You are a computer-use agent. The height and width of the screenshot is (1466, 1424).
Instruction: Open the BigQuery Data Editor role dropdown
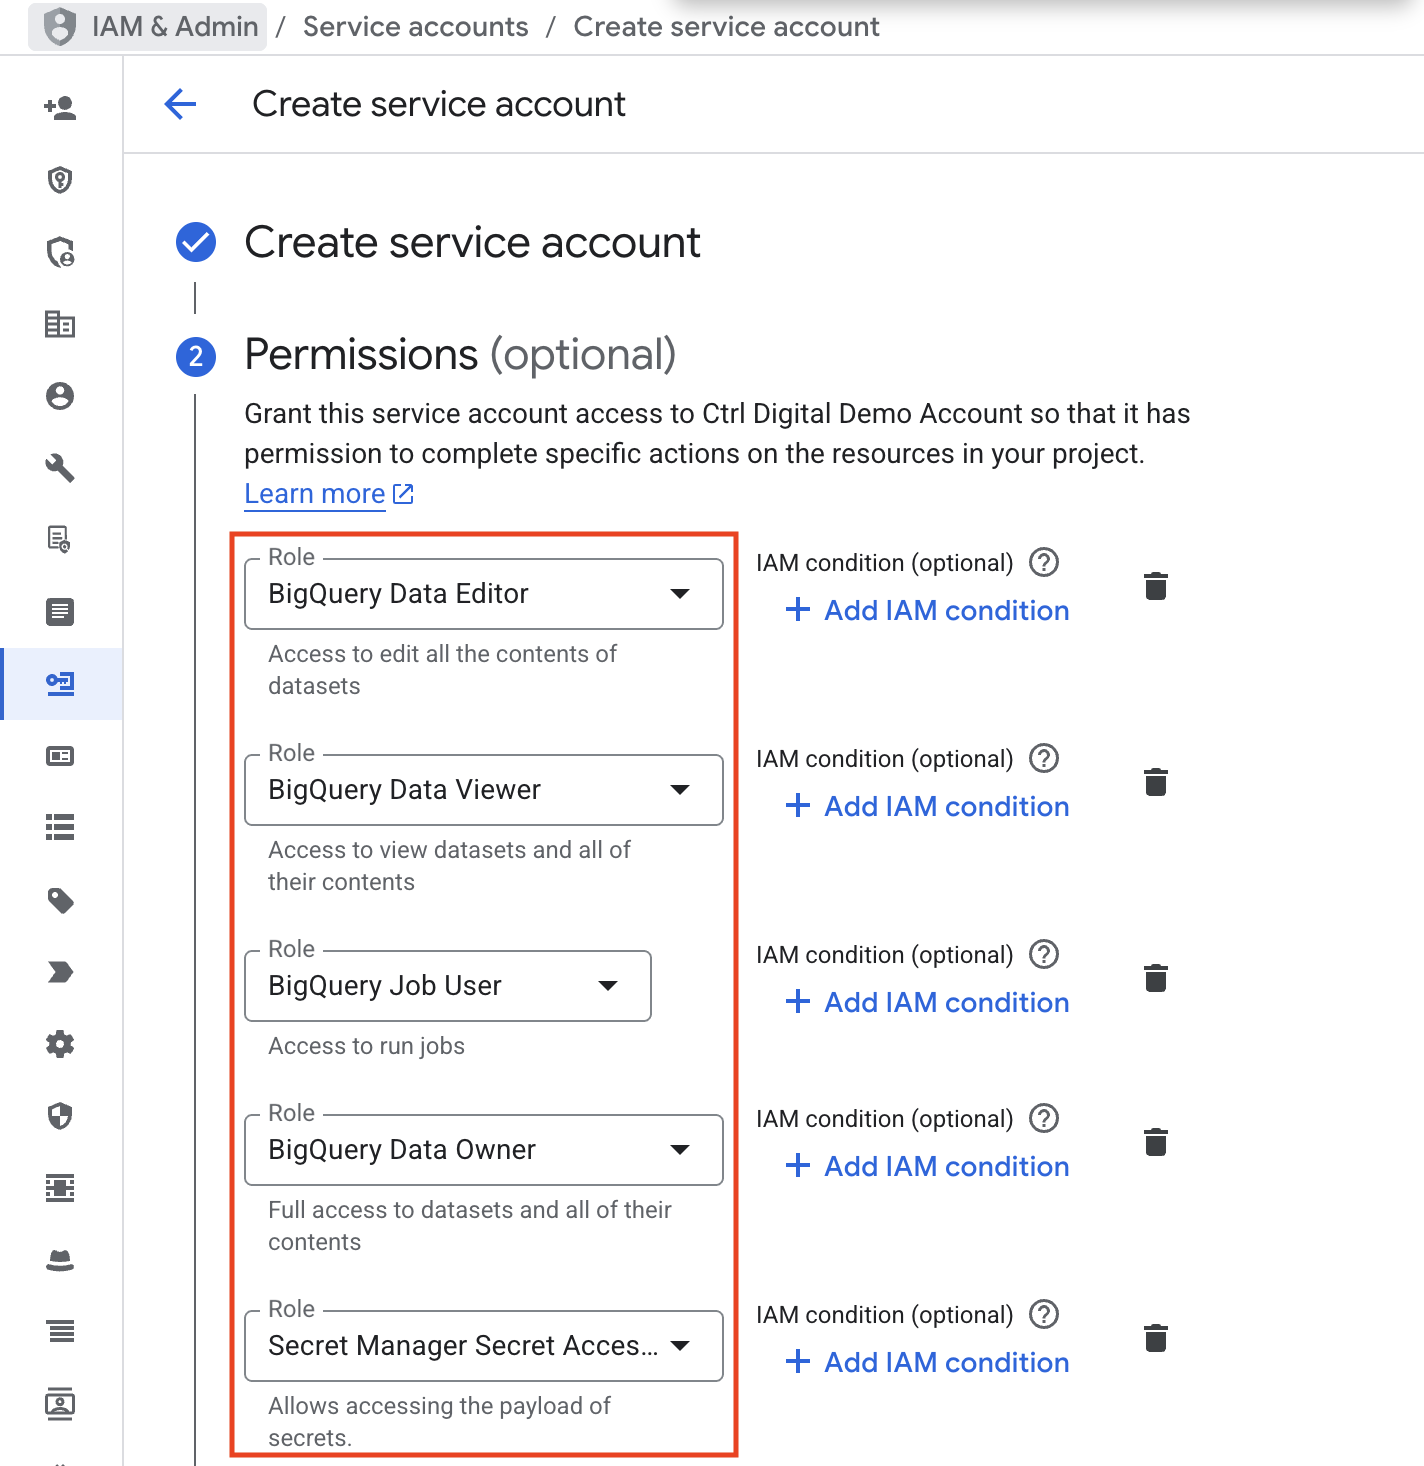484,594
